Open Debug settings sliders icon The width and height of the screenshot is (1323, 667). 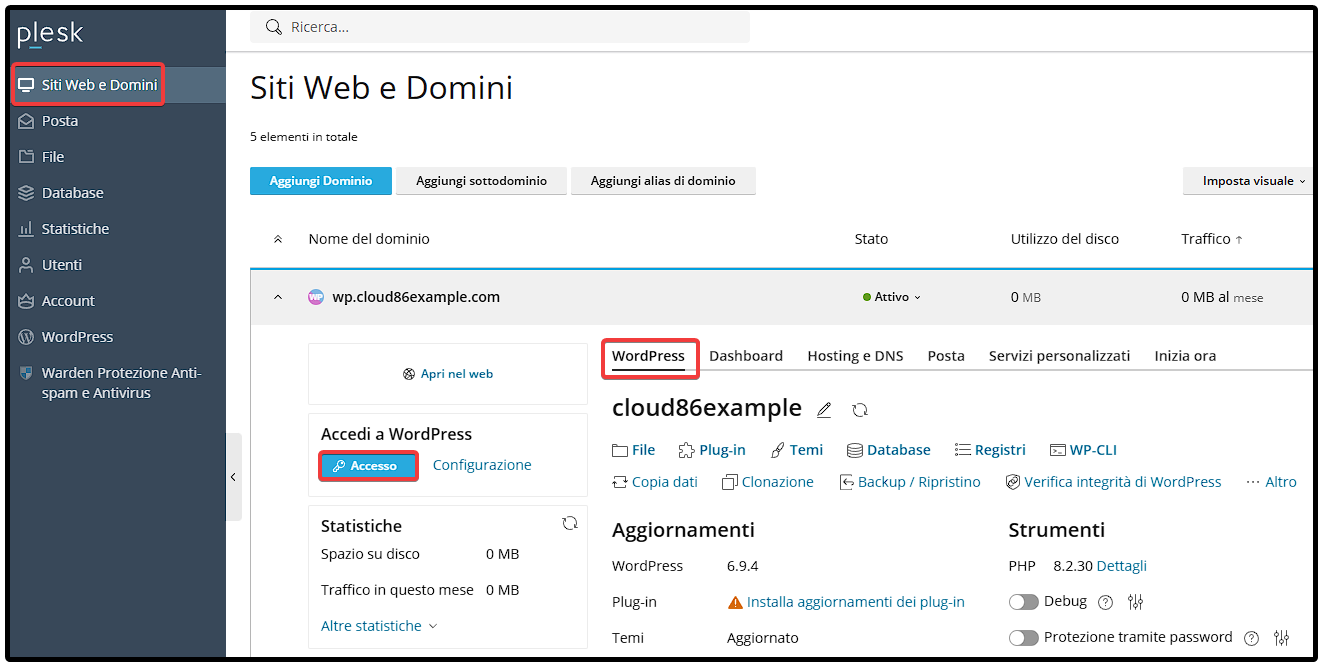1135,602
